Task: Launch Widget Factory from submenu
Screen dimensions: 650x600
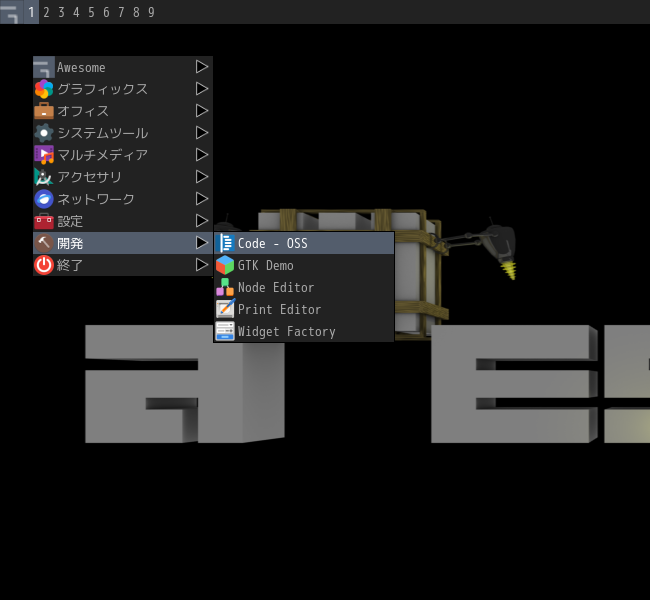Action: pos(304,331)
